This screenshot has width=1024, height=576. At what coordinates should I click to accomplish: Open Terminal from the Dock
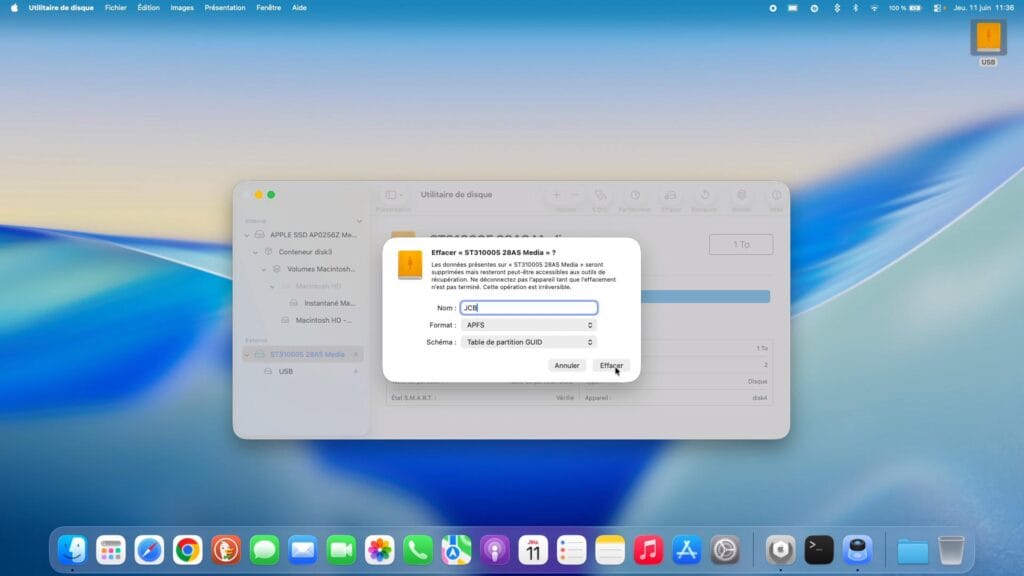click(x=819, y=550)
